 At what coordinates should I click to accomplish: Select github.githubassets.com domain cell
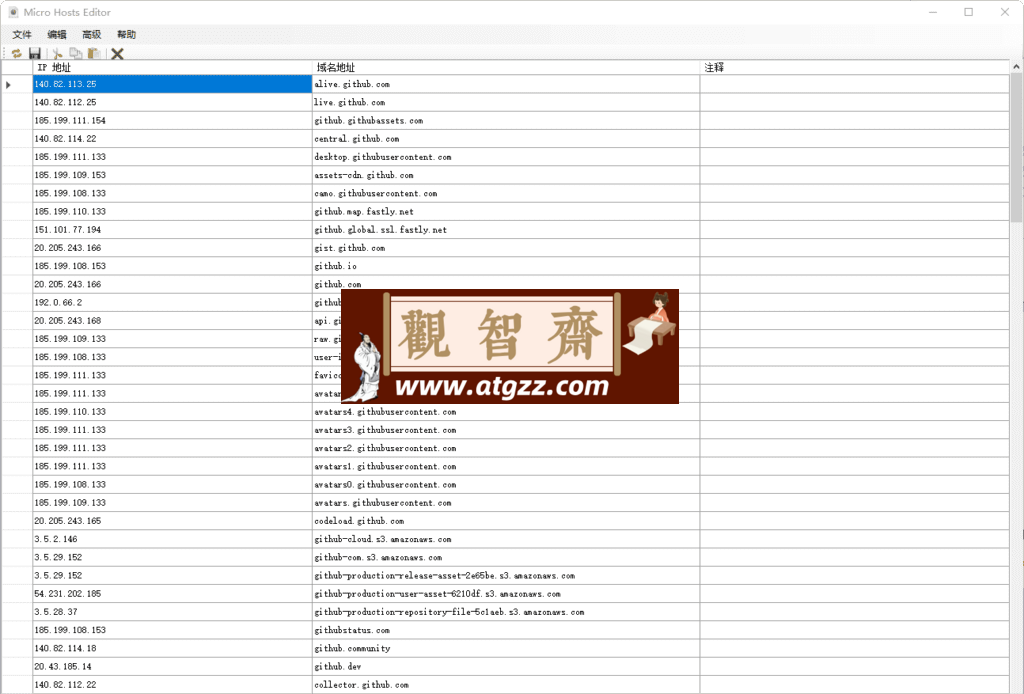click(x=506, y=121)
